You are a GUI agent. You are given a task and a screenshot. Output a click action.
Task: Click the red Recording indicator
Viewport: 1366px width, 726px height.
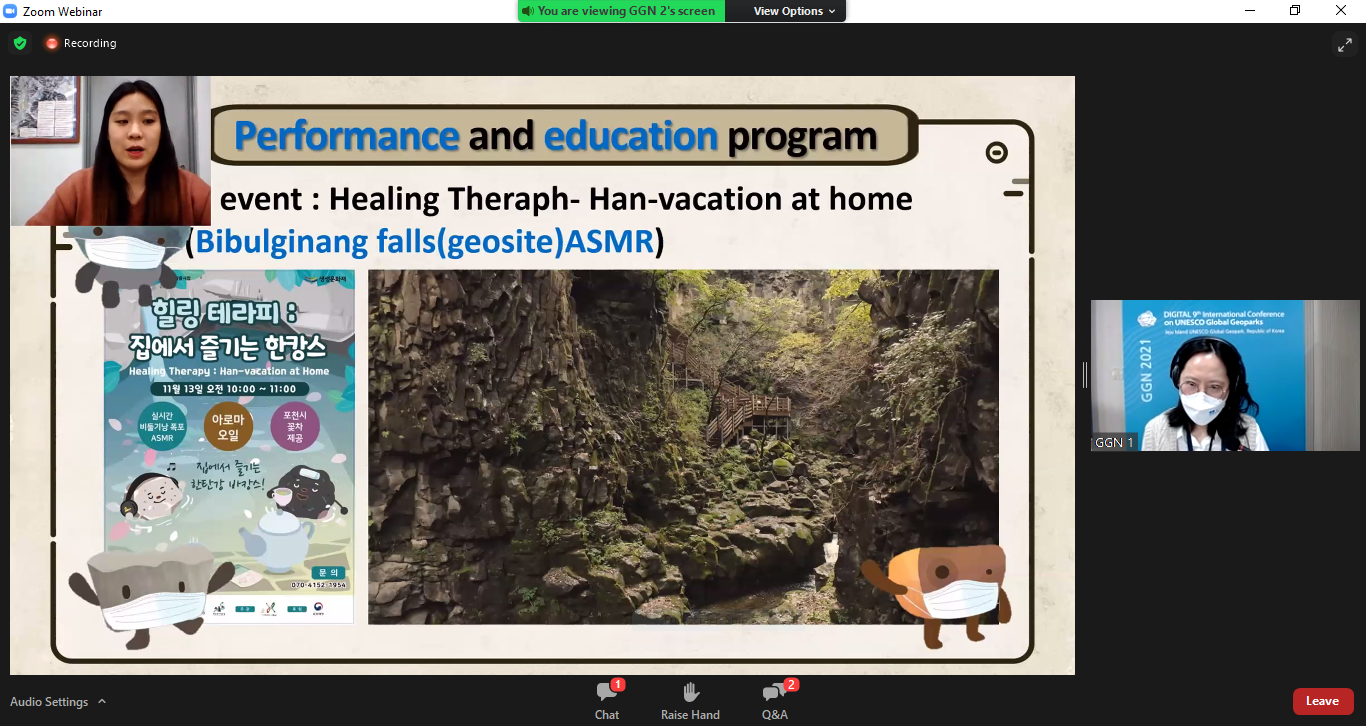tap(80, 43)
